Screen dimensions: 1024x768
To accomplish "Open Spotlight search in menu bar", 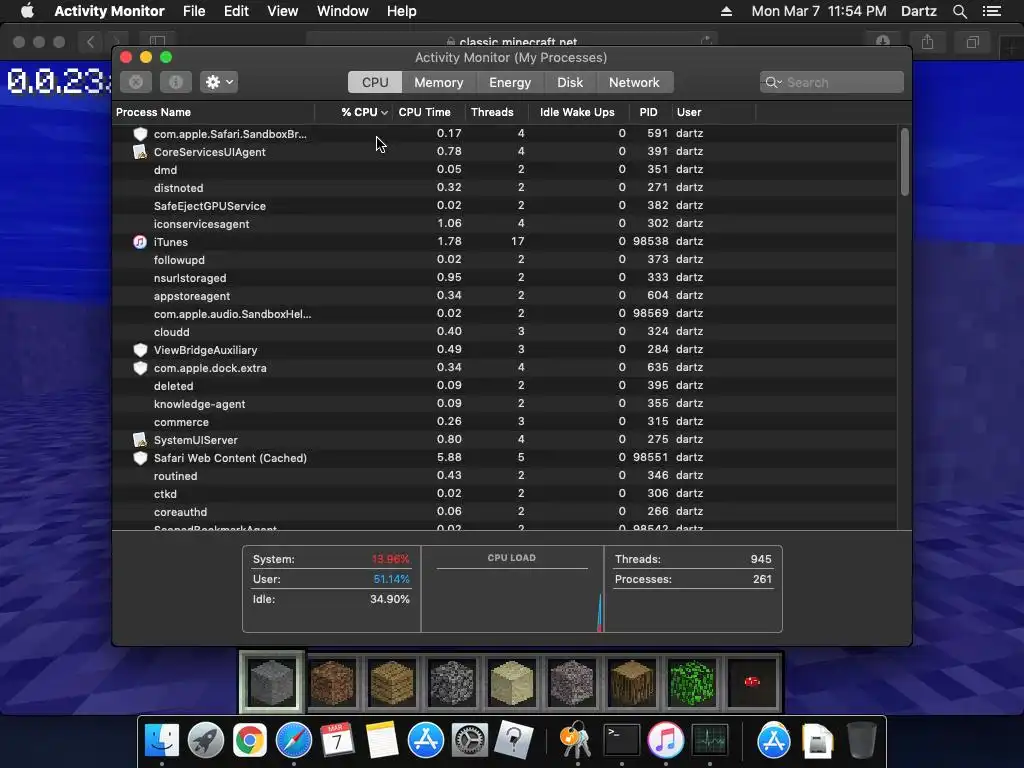I will pyautogui.click(x=960, y=11).
